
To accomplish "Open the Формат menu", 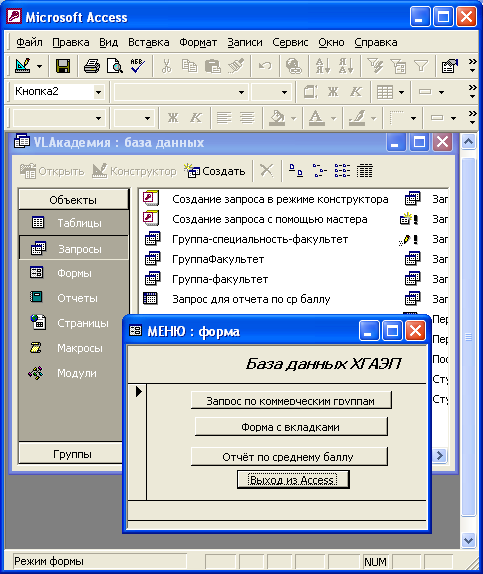I will [198, 42].
